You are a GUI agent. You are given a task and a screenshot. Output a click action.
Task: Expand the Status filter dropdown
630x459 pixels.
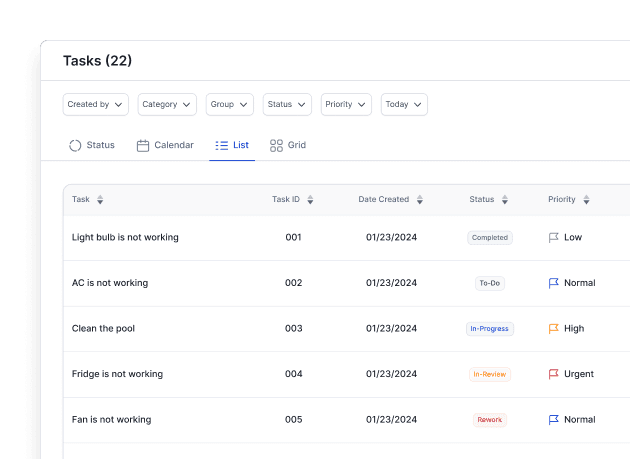[288, 104]
